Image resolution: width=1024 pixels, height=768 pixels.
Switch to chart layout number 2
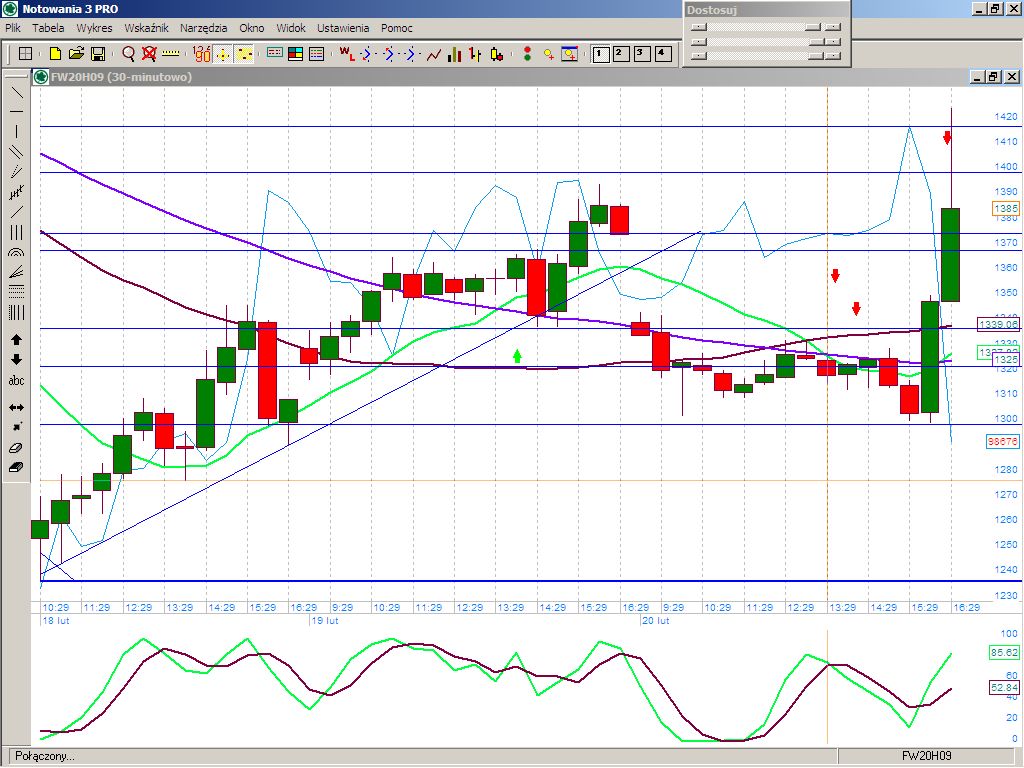pyautogui.click(x=620, y=53)
